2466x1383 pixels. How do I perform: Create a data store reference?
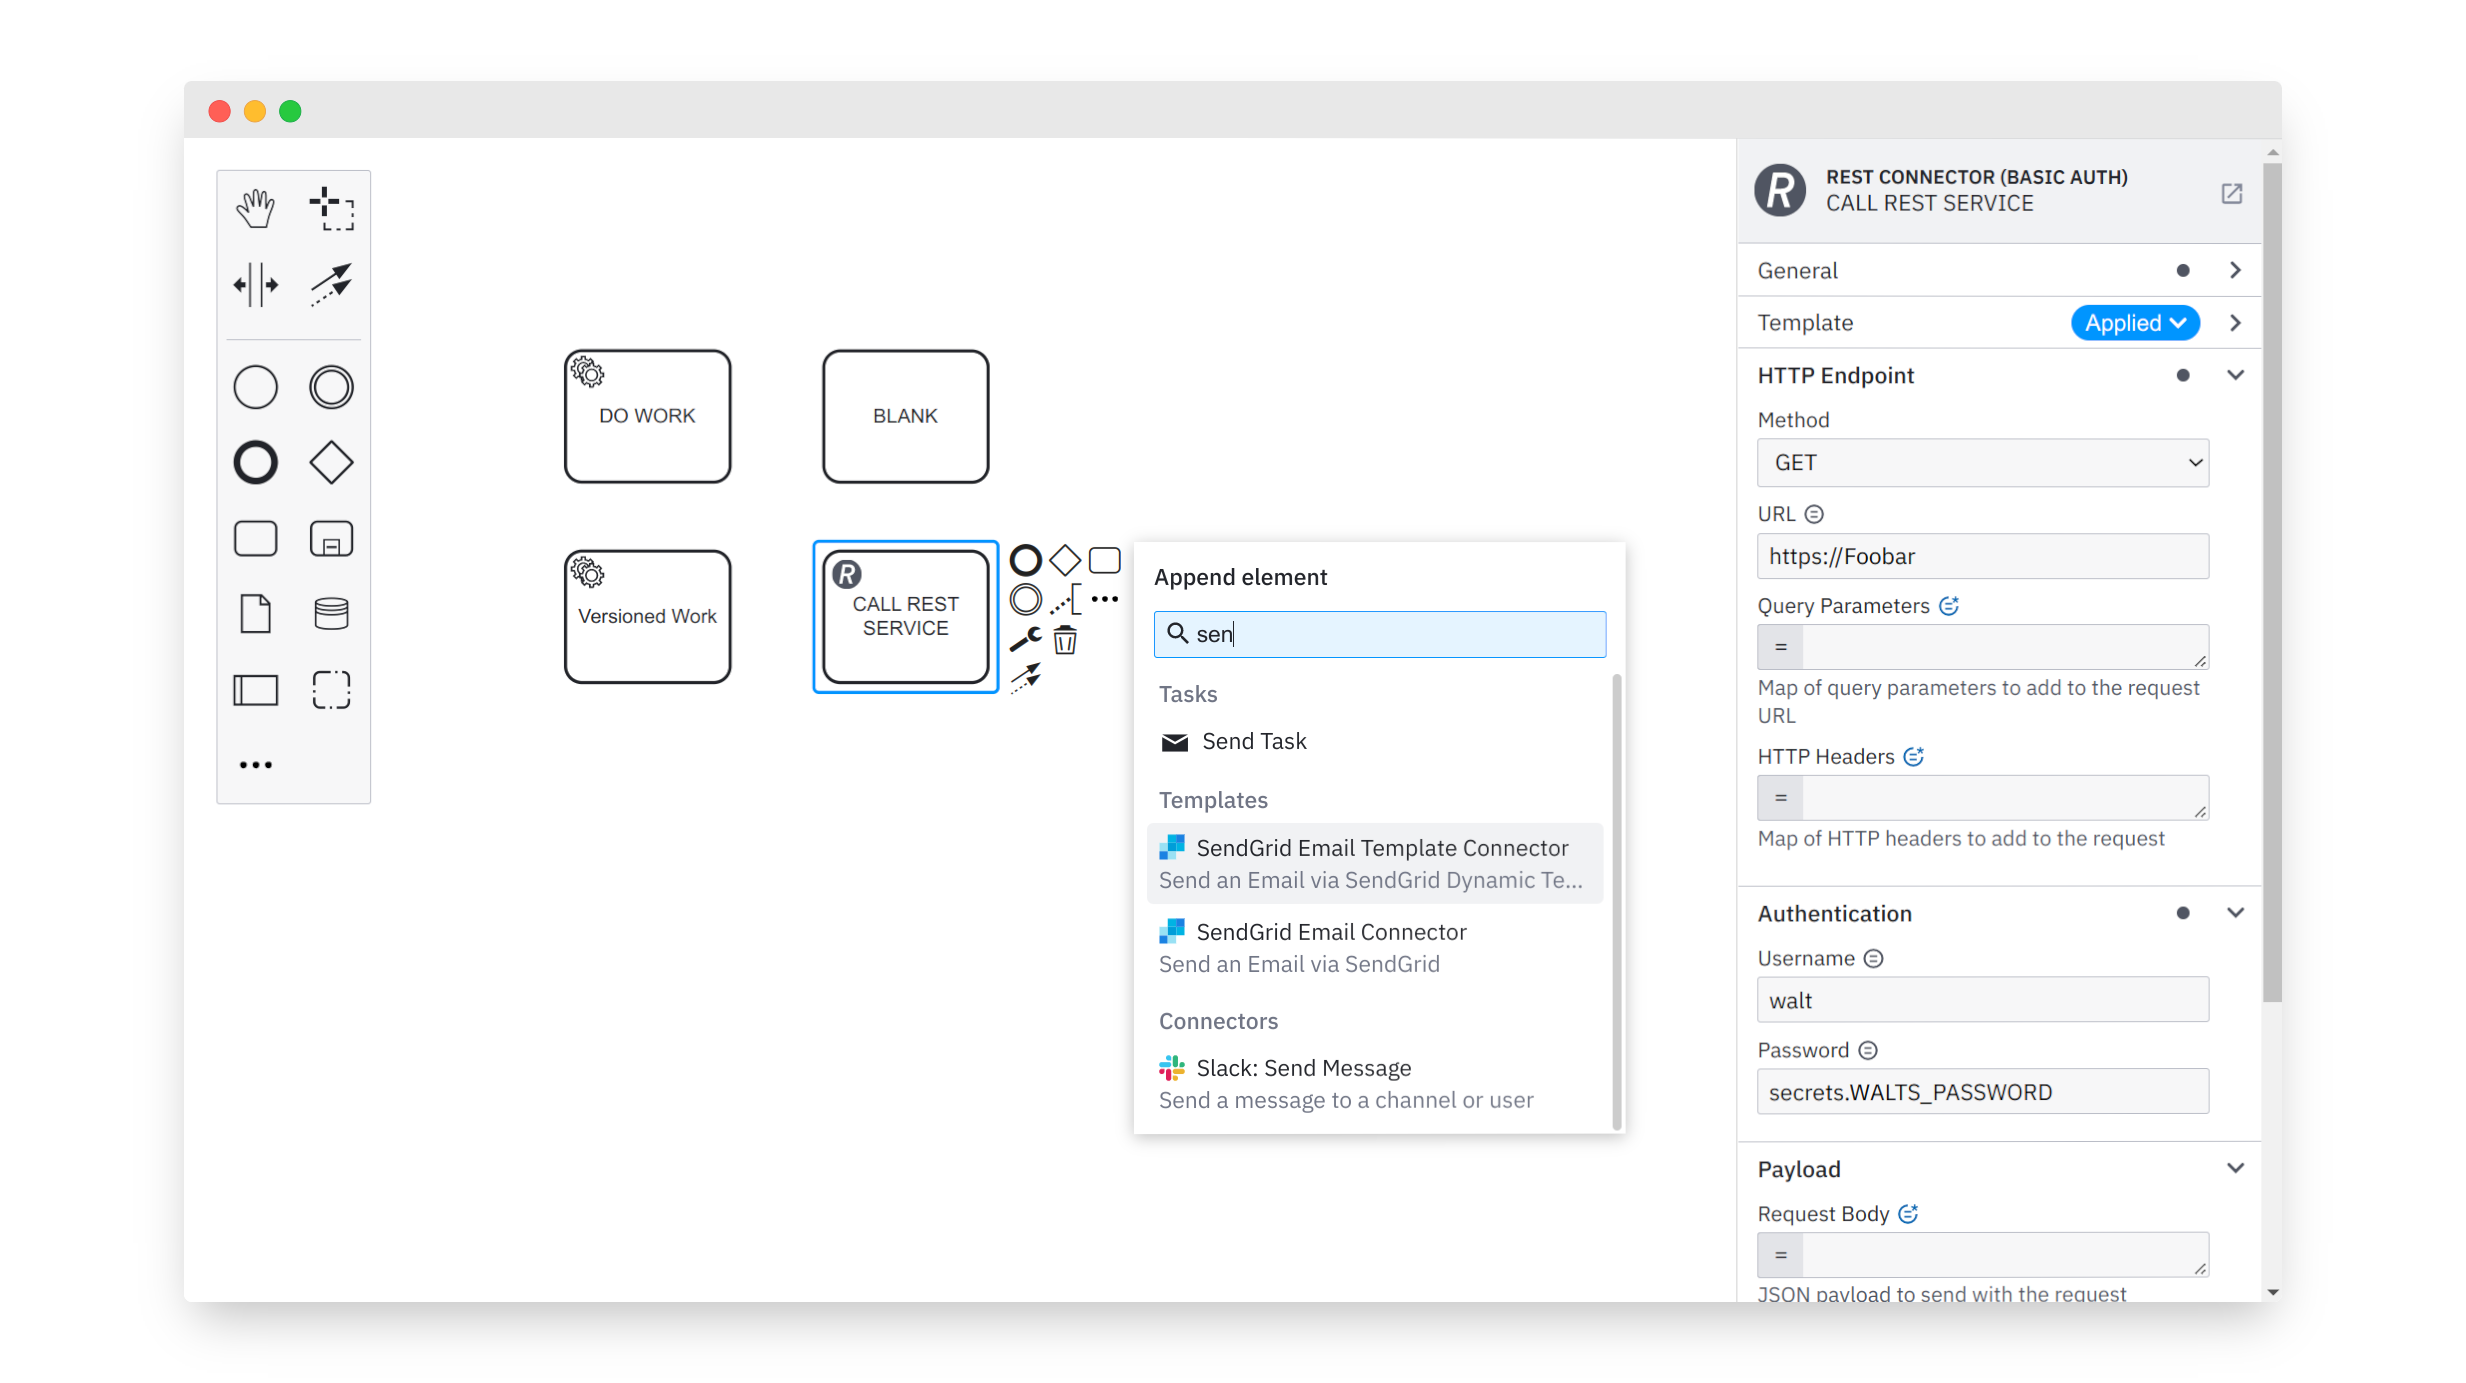331,614
